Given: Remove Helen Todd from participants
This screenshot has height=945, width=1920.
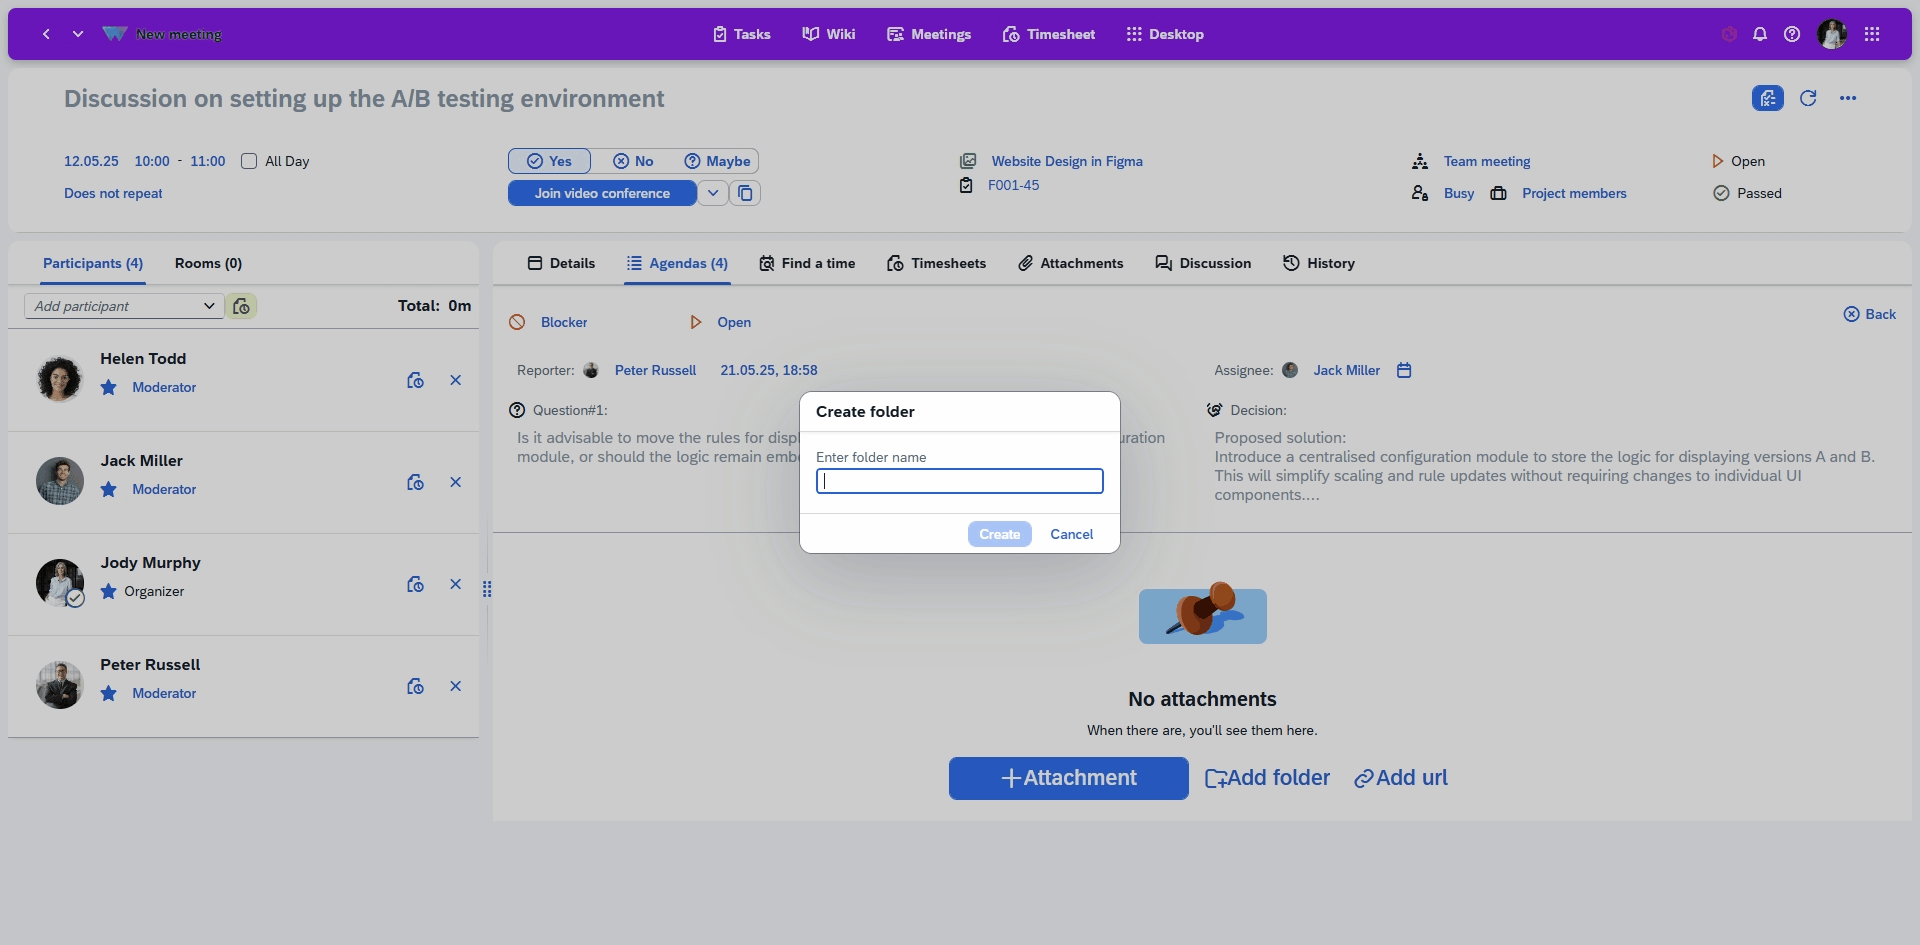Looking at the screenshot, I should (x=455, y=380).
